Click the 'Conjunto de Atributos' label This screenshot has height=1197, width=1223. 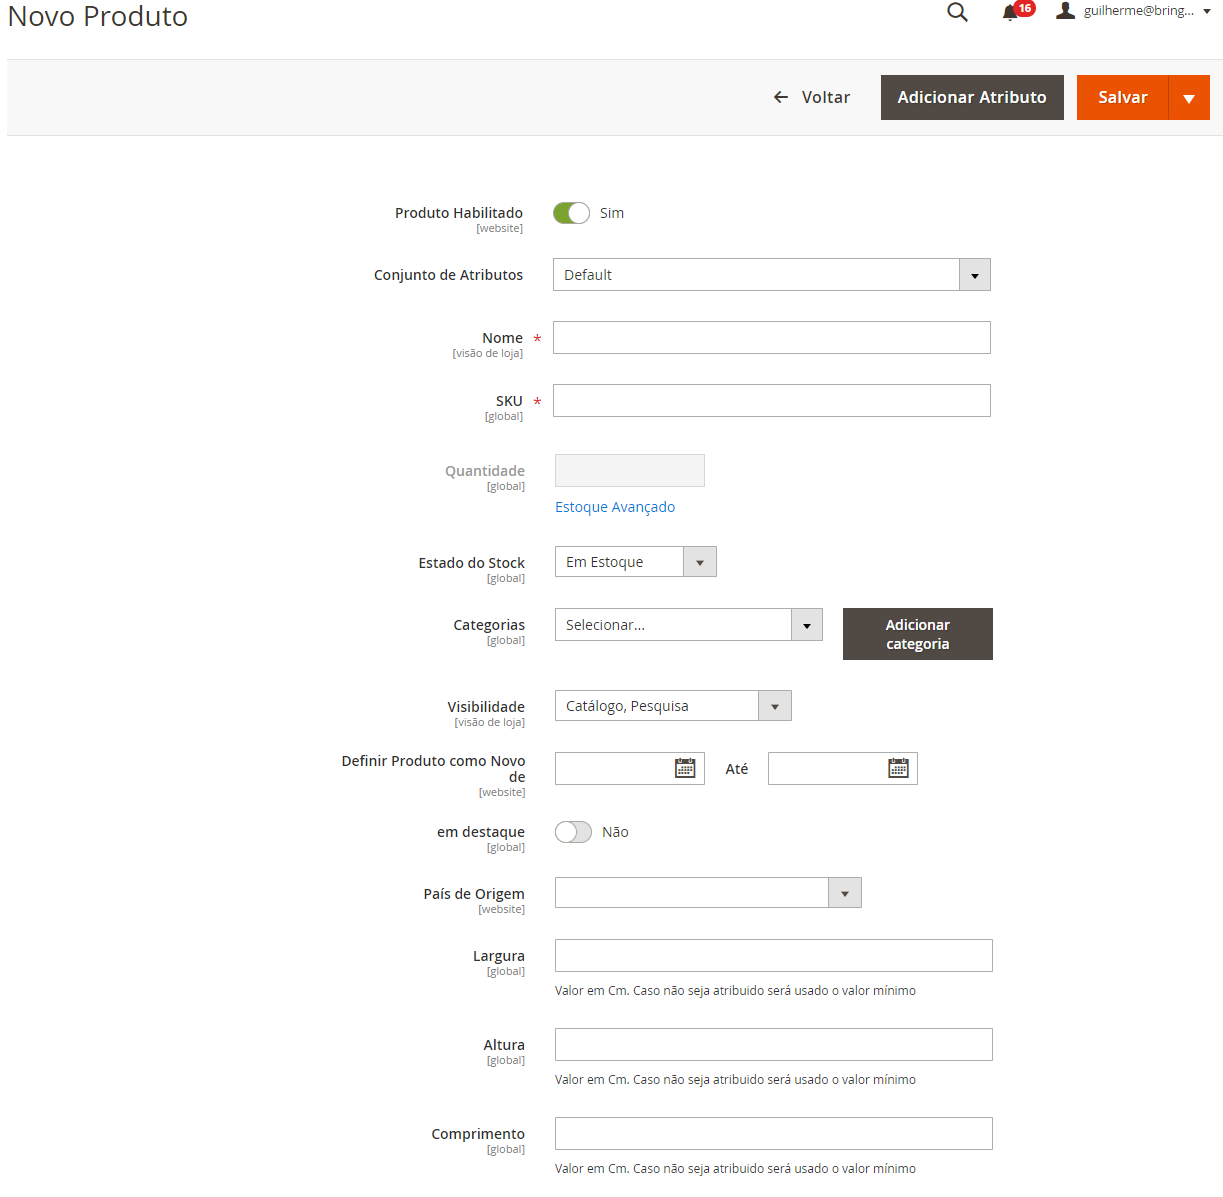pos(448,275)
